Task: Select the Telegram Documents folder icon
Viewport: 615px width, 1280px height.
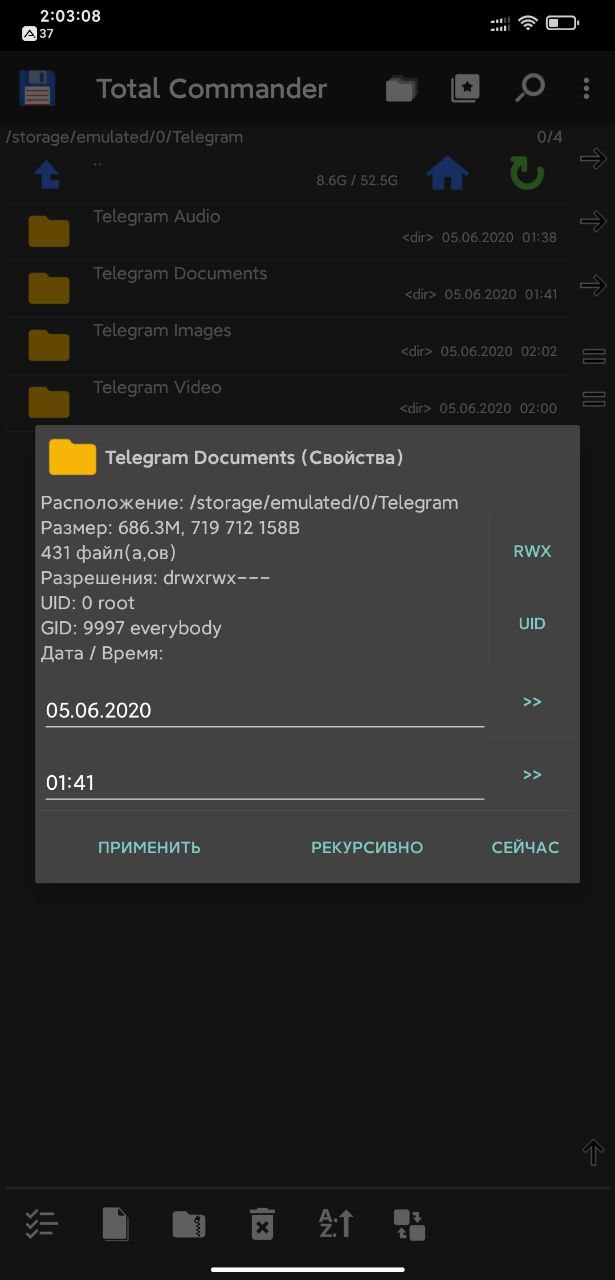Action: pos(49,288)
